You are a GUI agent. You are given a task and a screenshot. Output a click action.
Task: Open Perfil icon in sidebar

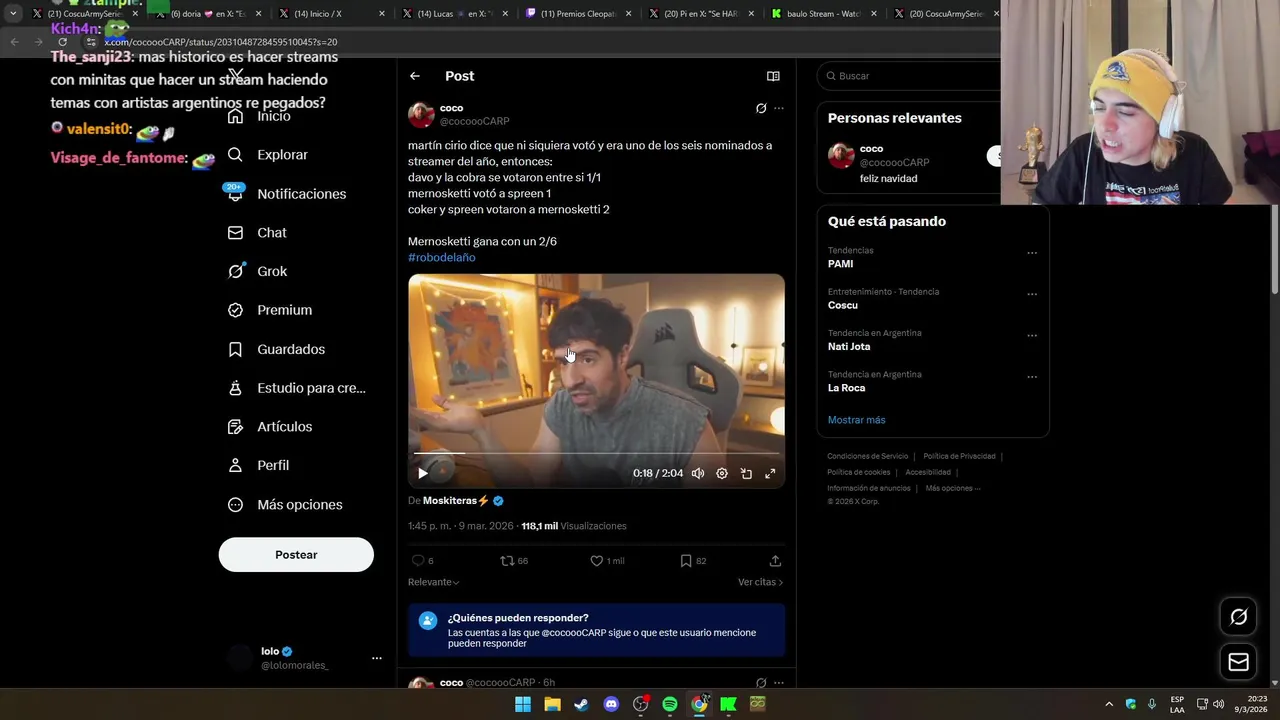[x=235, y=465]
